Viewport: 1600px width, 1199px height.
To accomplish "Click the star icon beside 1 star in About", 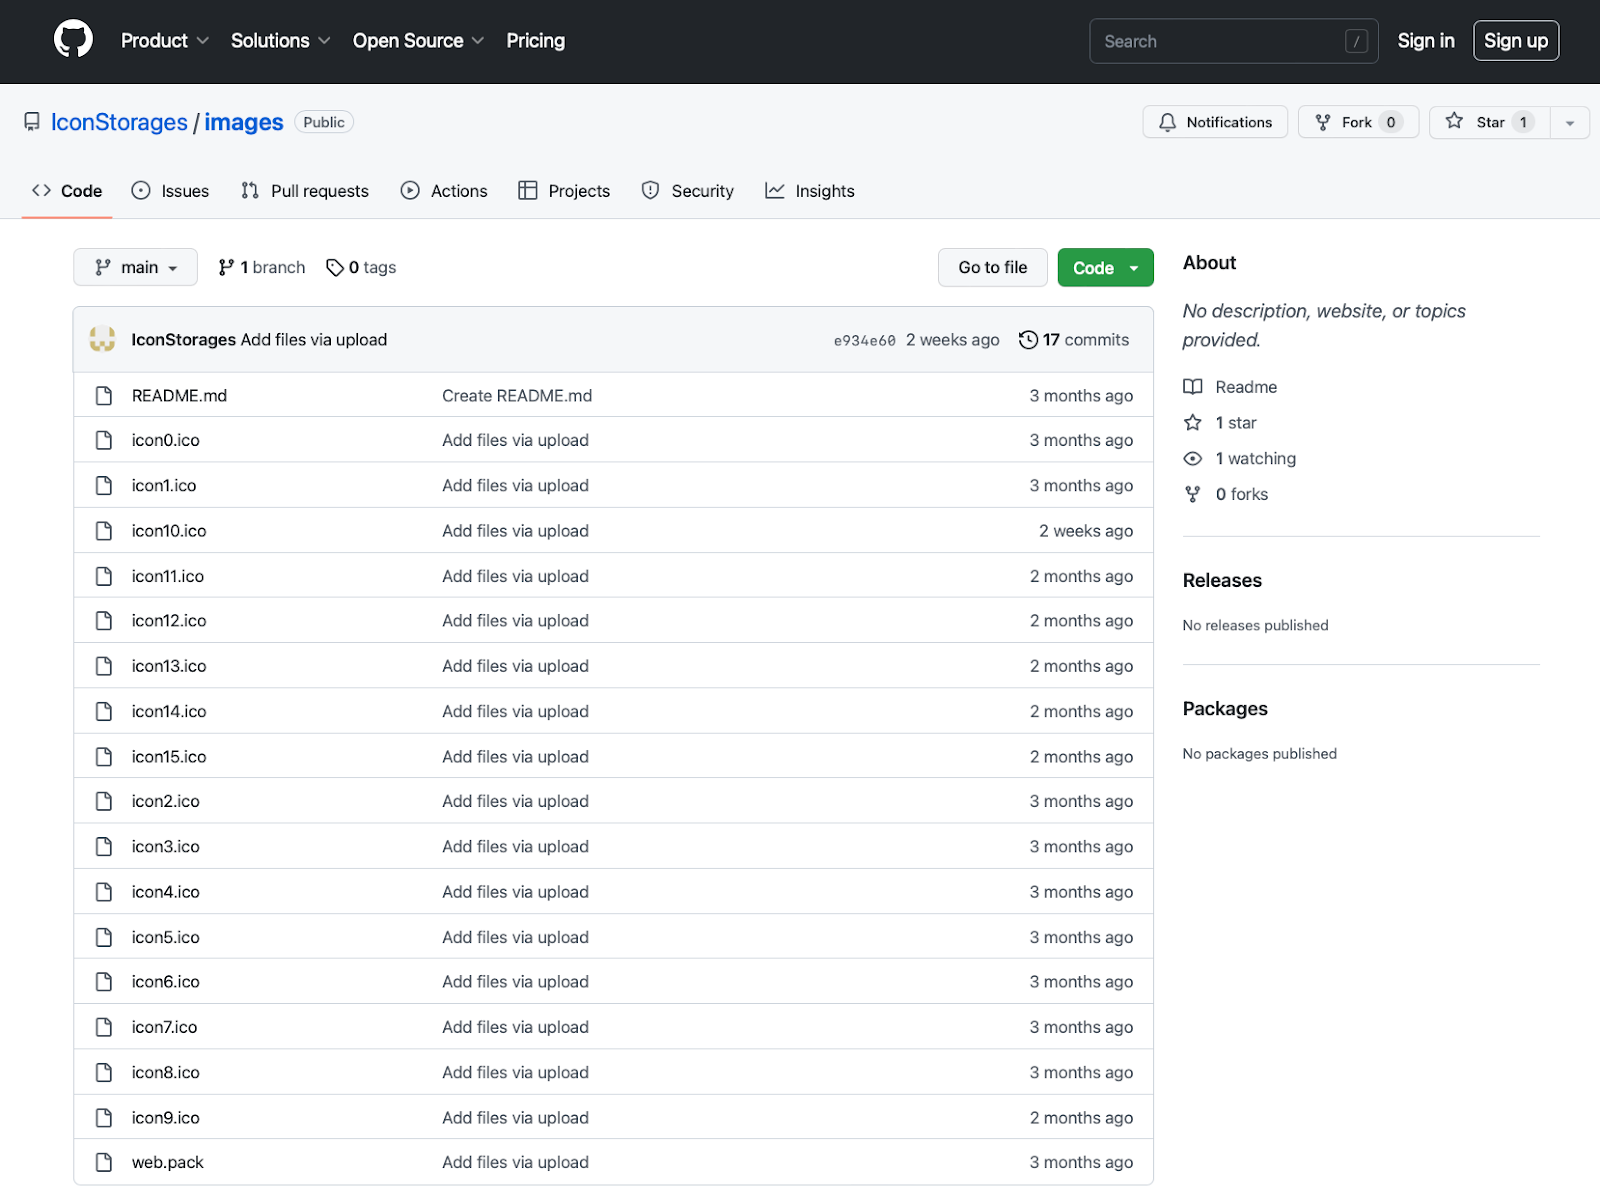I will (x=1193, y=423).
